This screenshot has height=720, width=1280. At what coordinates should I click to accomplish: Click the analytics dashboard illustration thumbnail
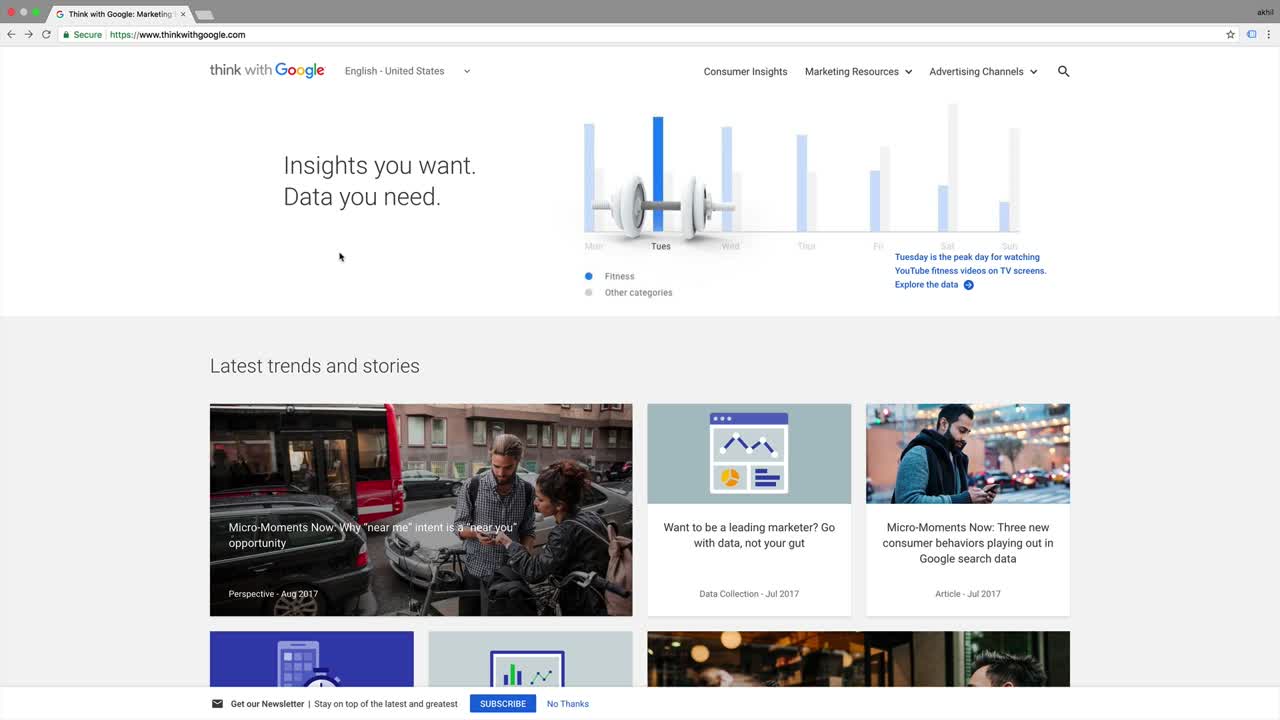tap(749, 454)
